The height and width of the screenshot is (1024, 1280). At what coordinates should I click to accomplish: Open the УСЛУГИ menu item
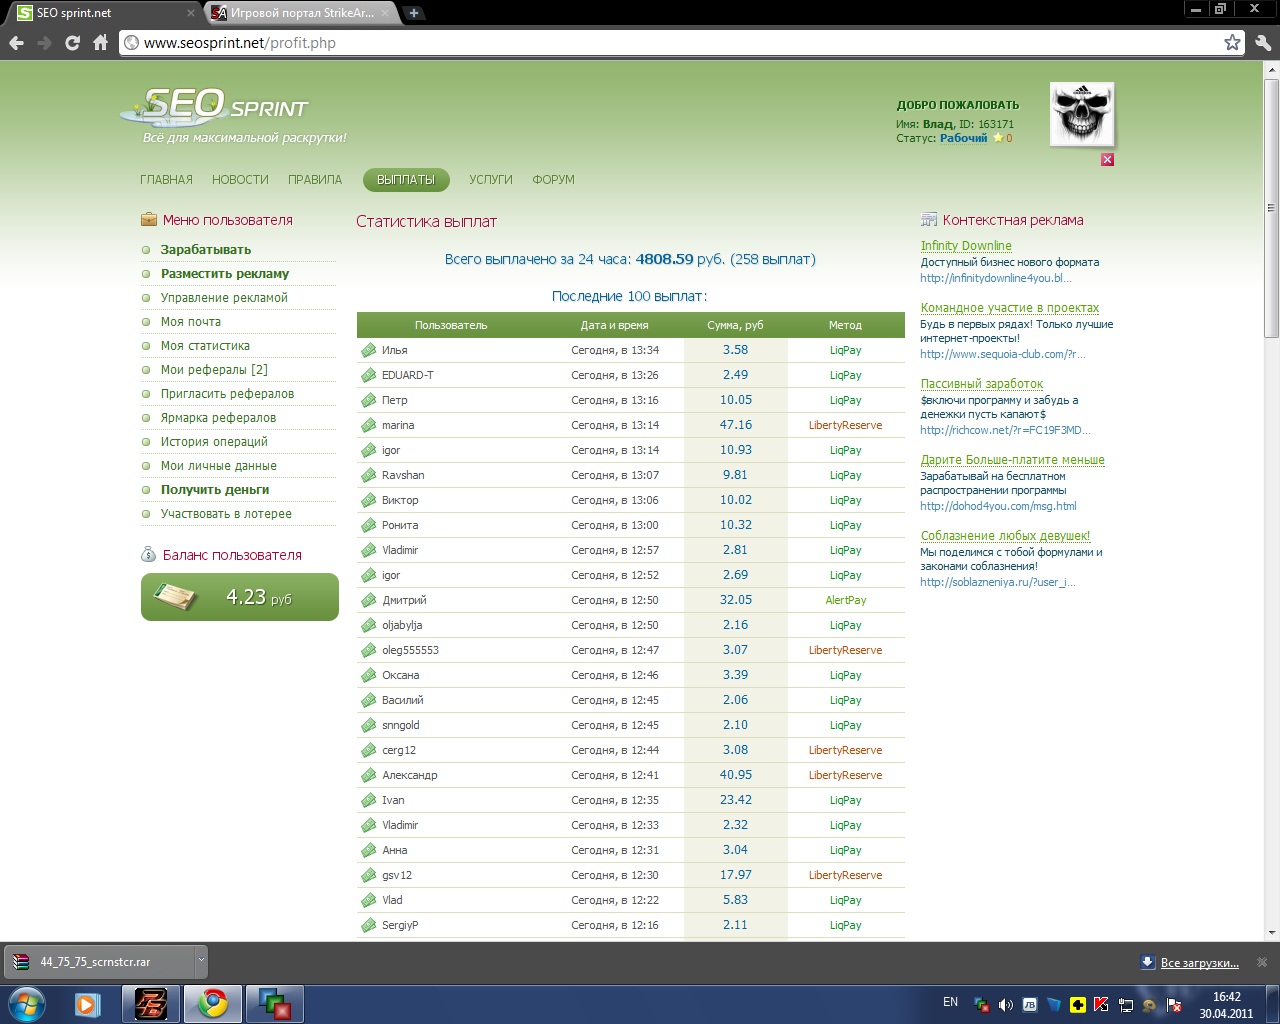point(491,180)
